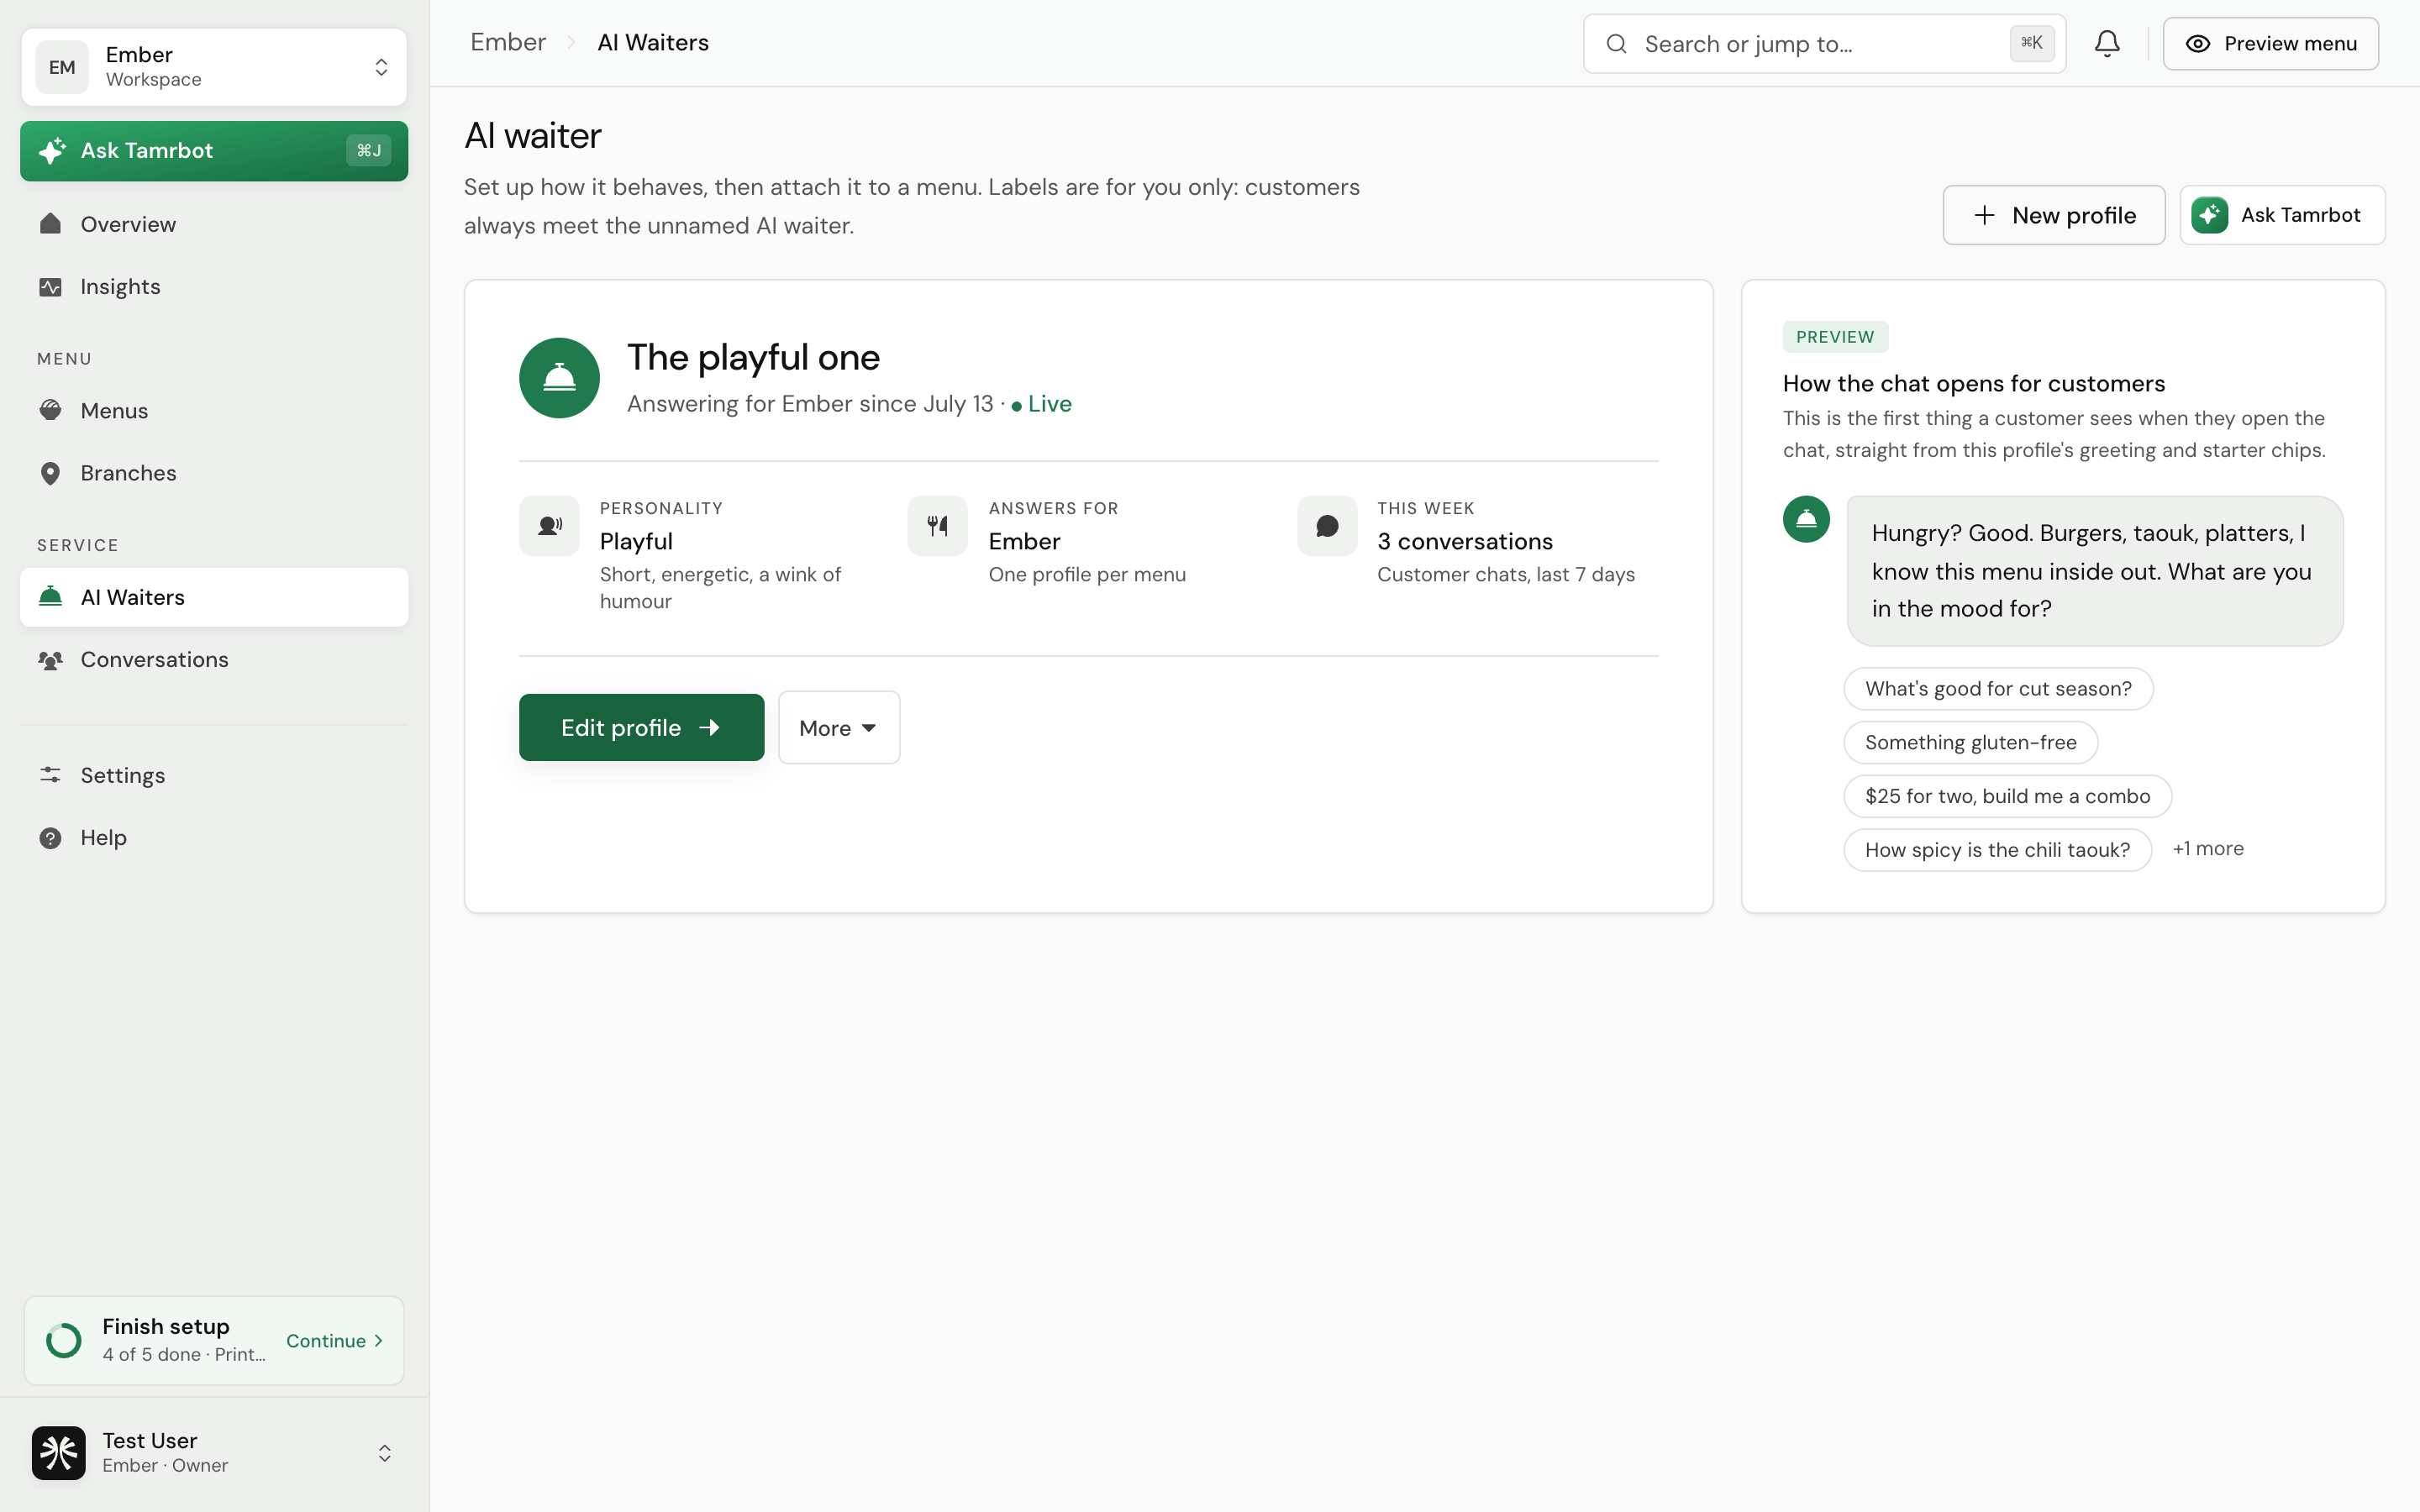Expand the Ember workspace switcher
The height and width of the screenshot is (1512, 2420).
[x=381, y=67]
